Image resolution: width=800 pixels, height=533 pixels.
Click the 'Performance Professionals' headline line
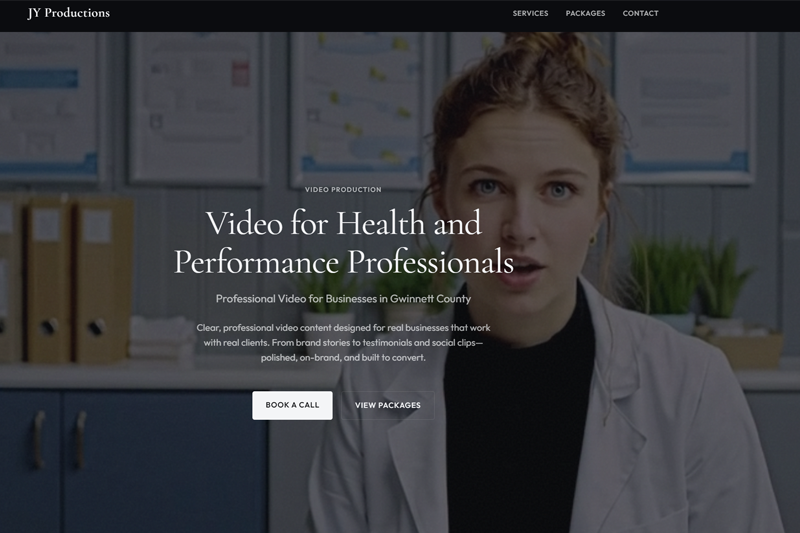click(343, 262)
